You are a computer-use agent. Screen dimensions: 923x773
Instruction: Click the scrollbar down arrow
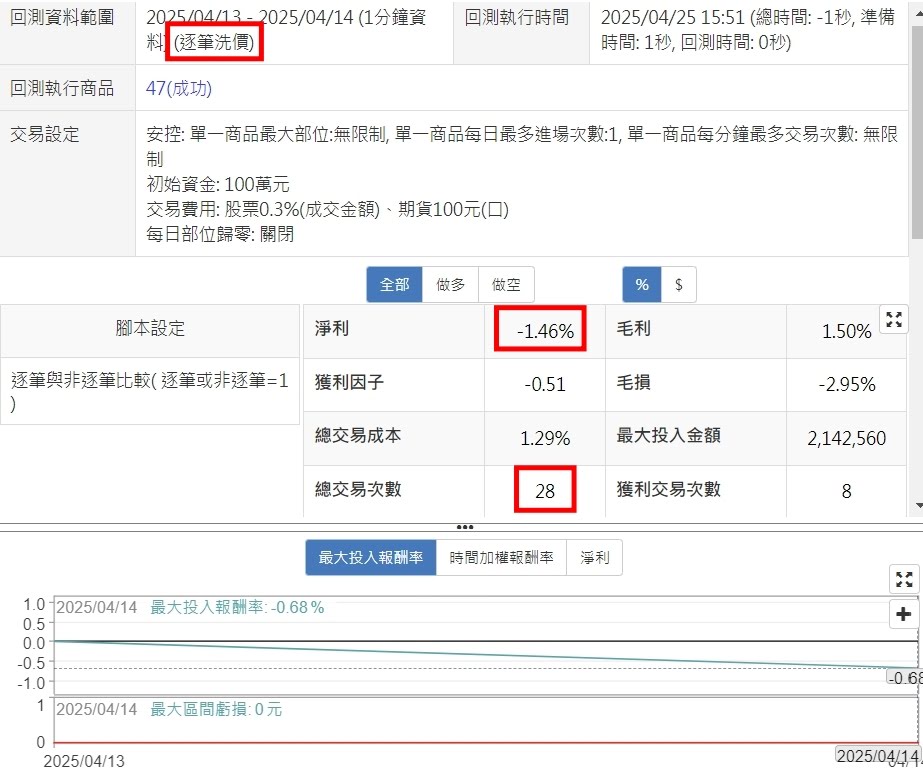pos(915,506)
